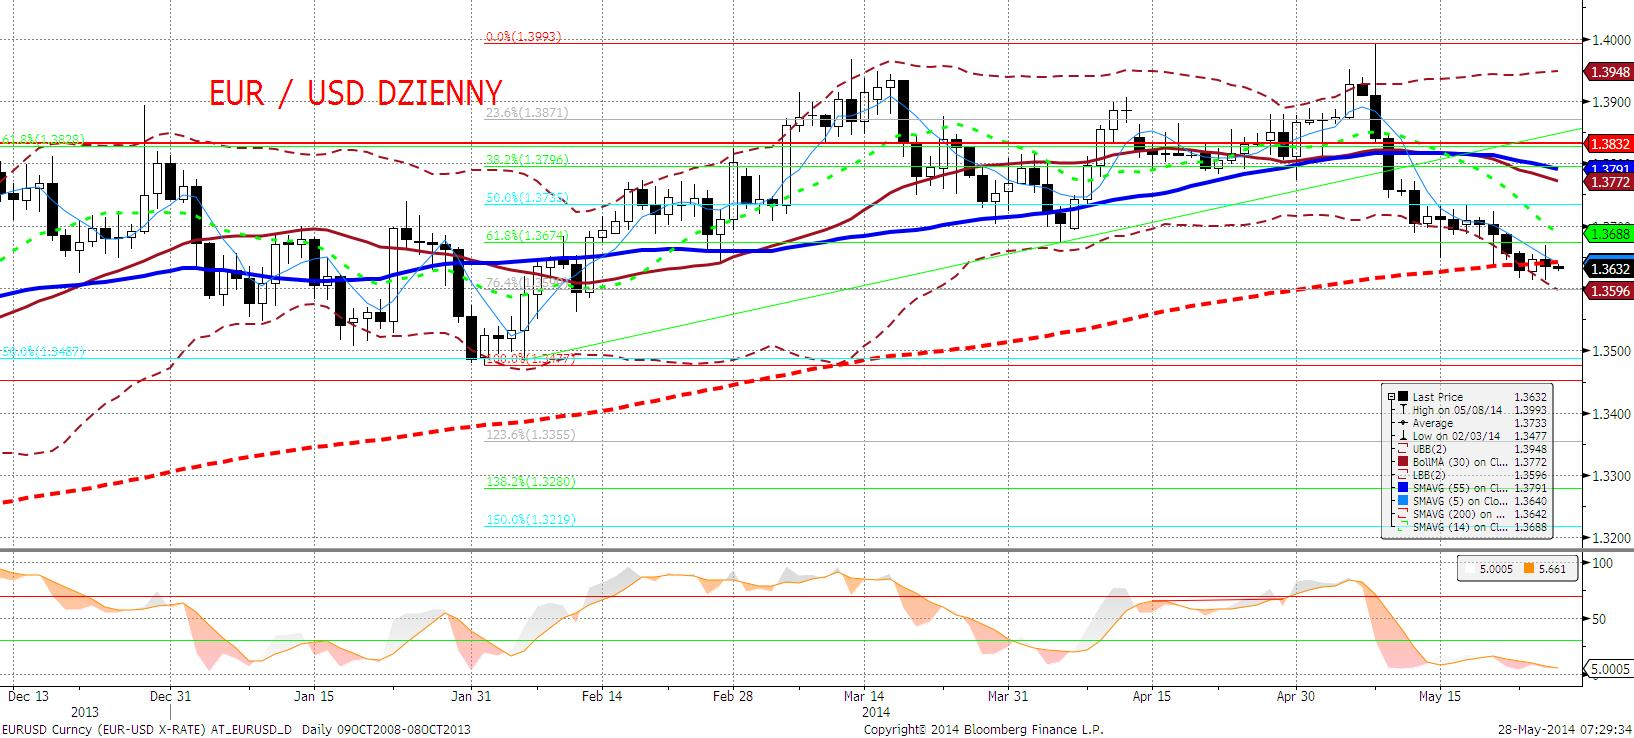
Task: Click the 0.0%(1.3993) Fibonacci level label
Action: 524,36
